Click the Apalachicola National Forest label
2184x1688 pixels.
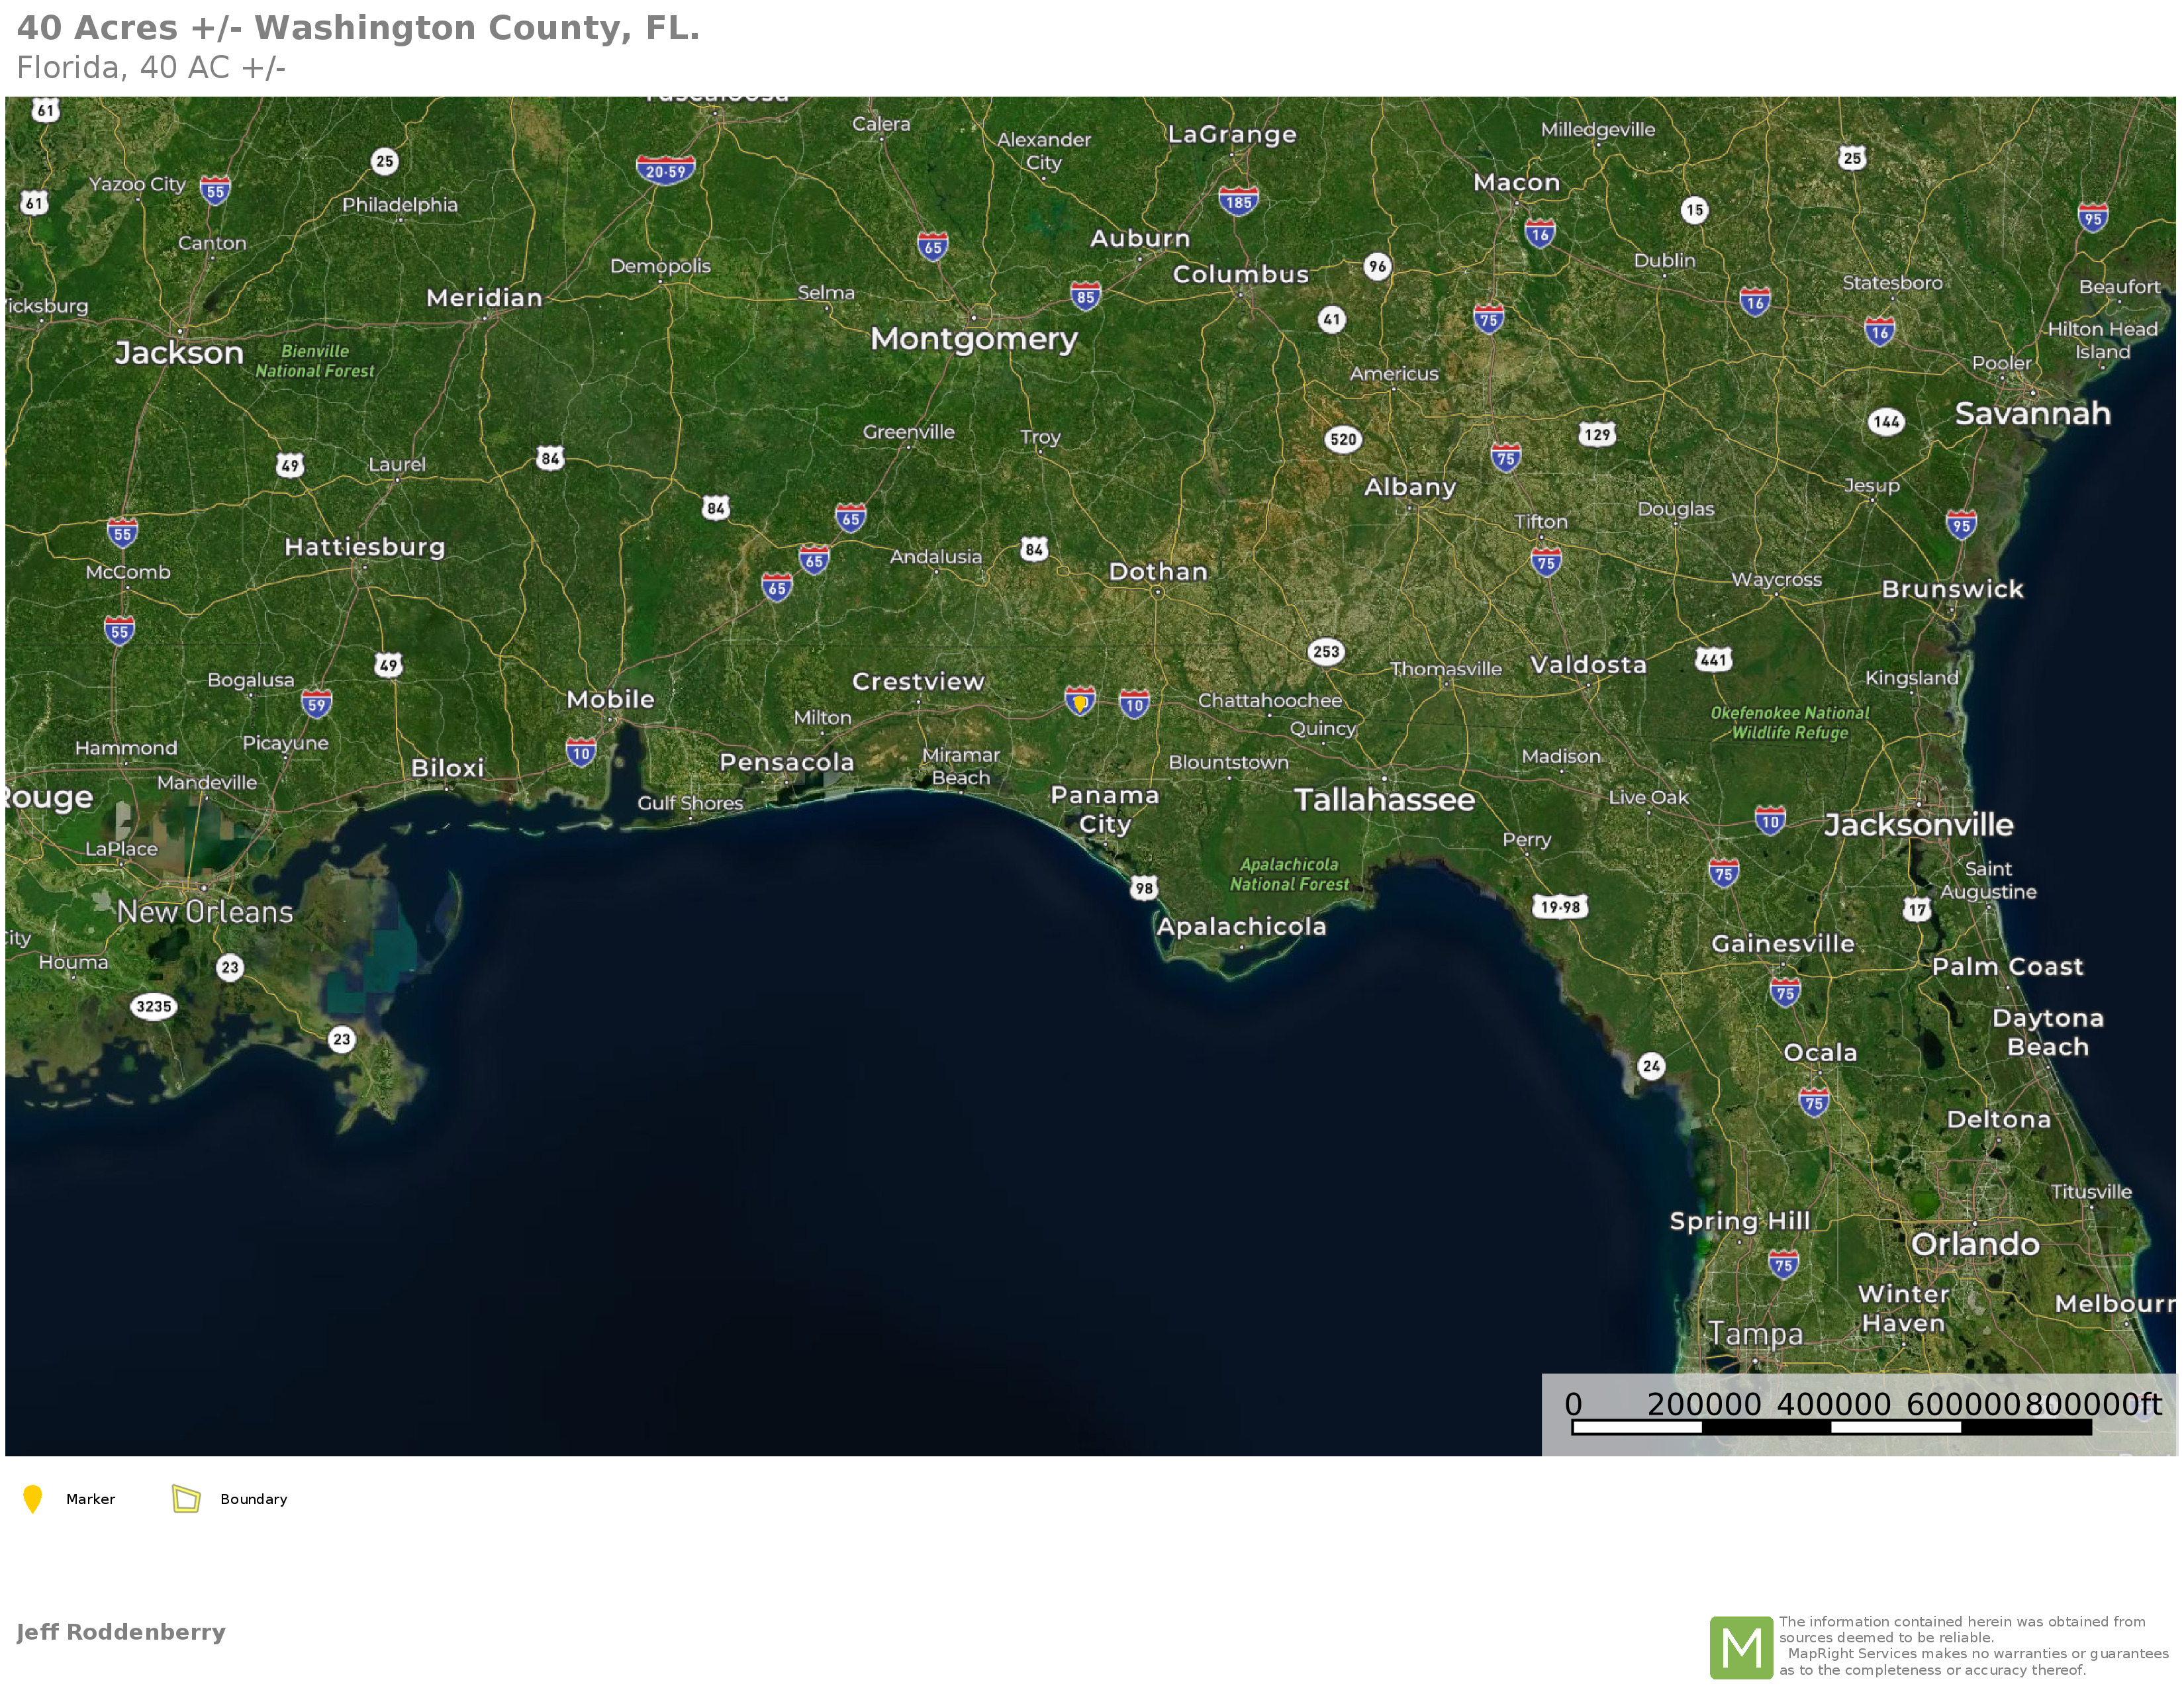(x=1289, y=874)
